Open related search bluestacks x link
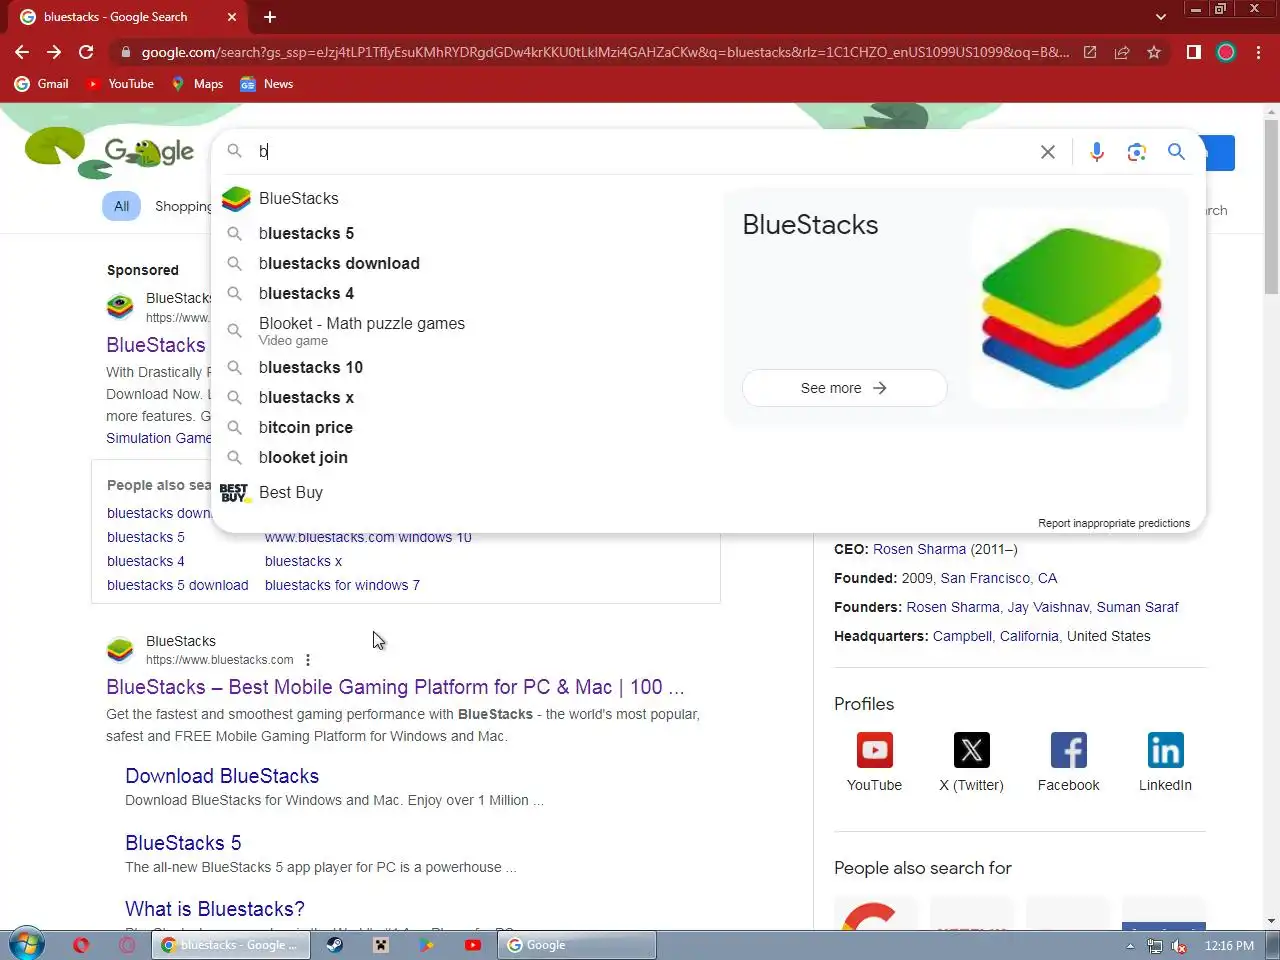1280x960 pixels. (303, 561)
